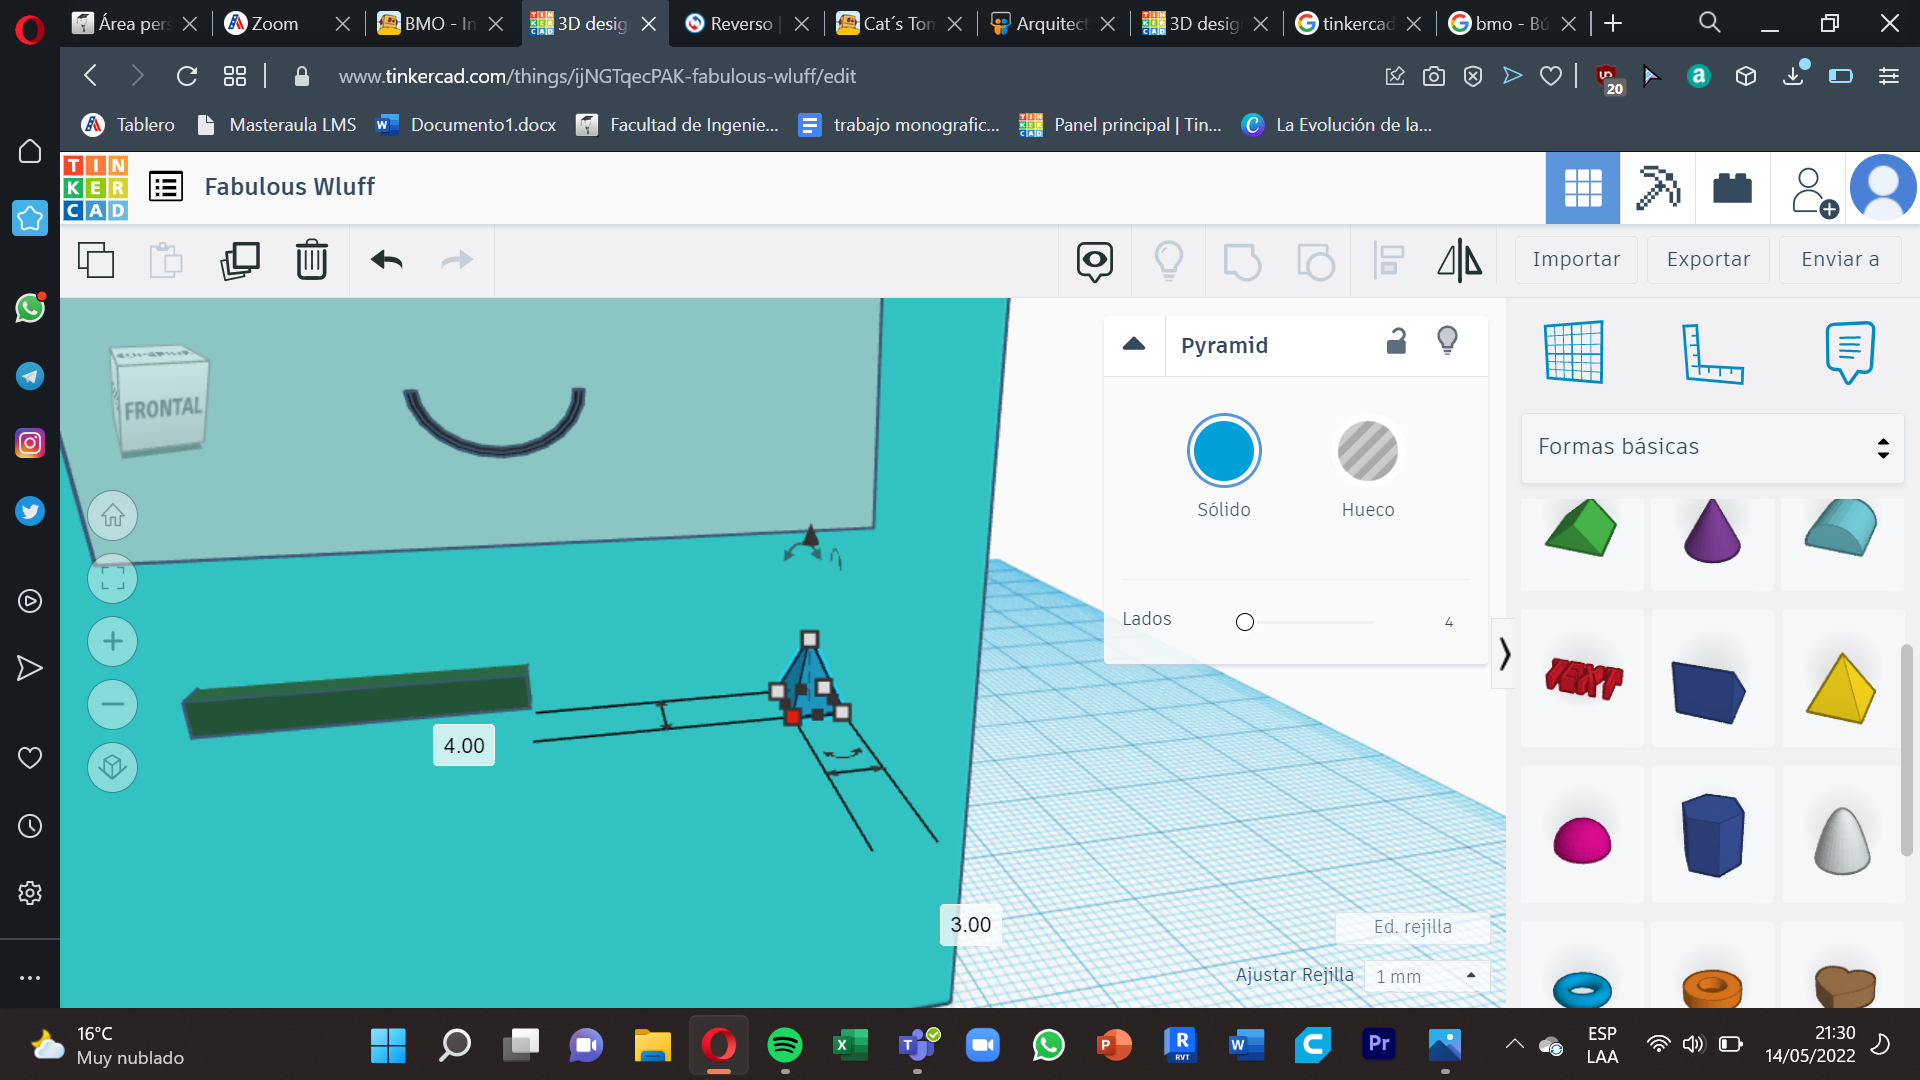The height and width of the screenshot is (1080, 1920).
Task: Click the Ungroup shapes icon
Action: [x=1316, y=261]
